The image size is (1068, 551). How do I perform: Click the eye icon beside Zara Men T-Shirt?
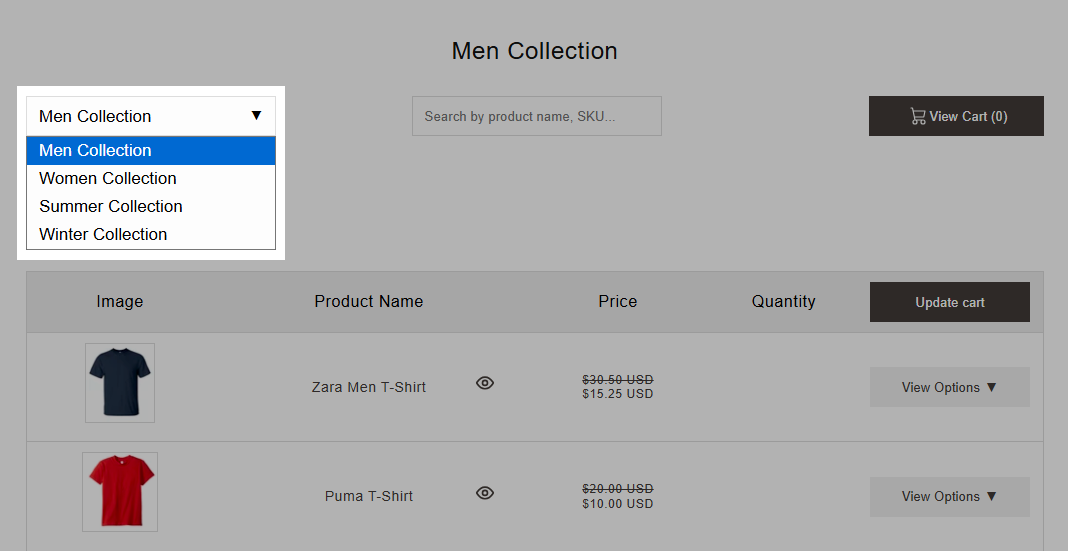click(x=484, y=383)
